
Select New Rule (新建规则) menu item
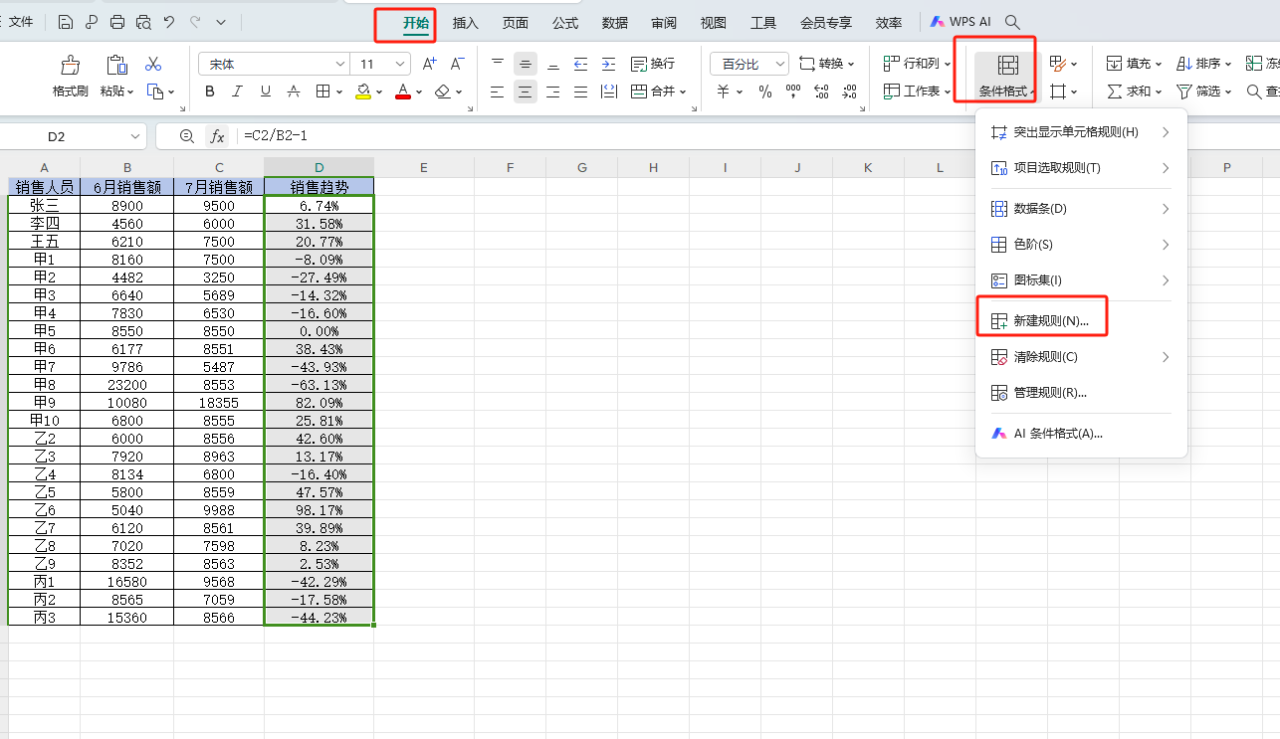pyautogui.click(x=1081, y=321)
